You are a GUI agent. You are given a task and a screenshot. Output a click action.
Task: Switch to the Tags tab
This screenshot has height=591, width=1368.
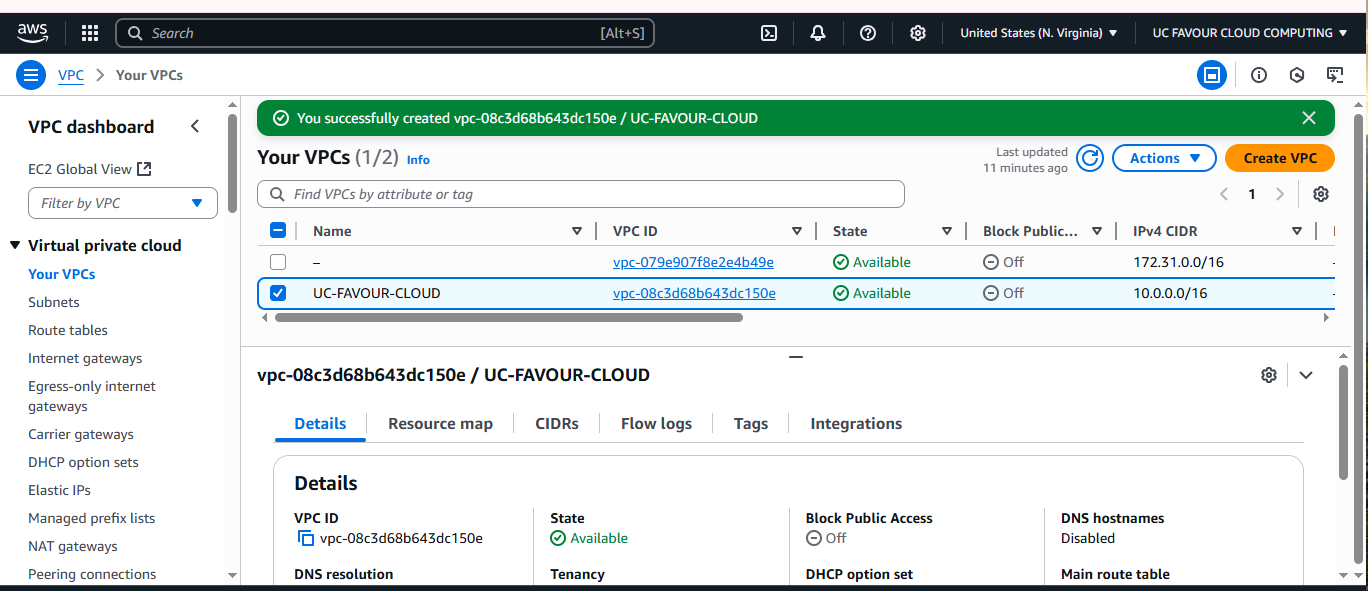pos(751,424)
